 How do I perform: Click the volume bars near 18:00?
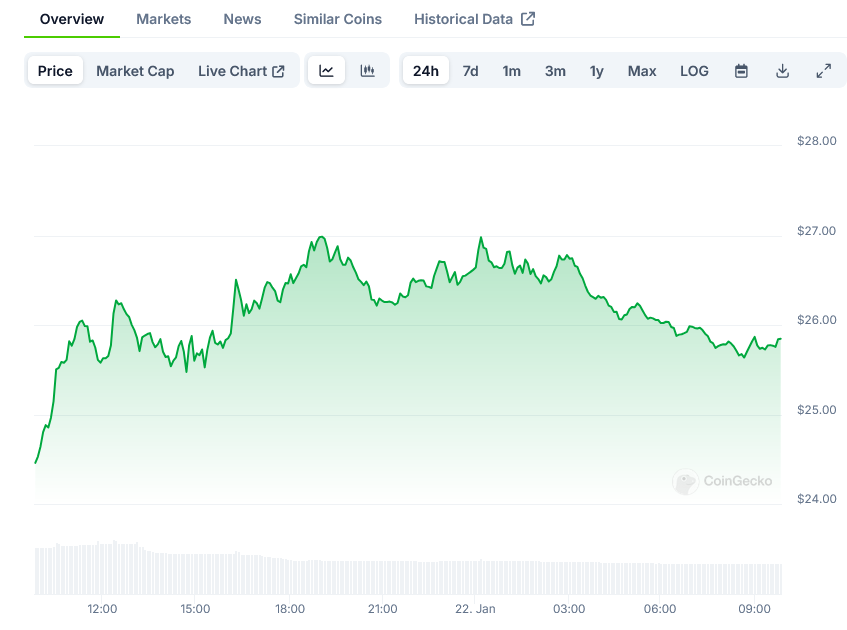[x=290, y=577]
